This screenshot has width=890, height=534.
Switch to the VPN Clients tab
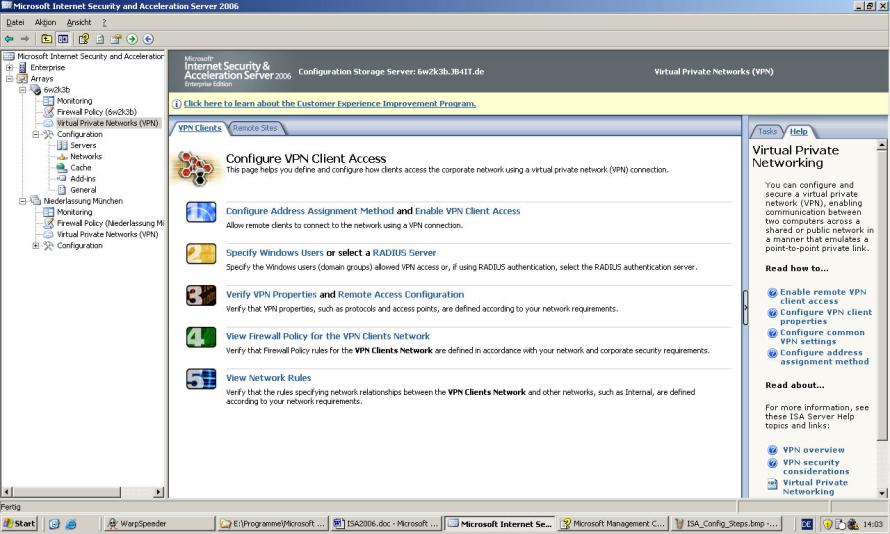(x=200, y=128)
